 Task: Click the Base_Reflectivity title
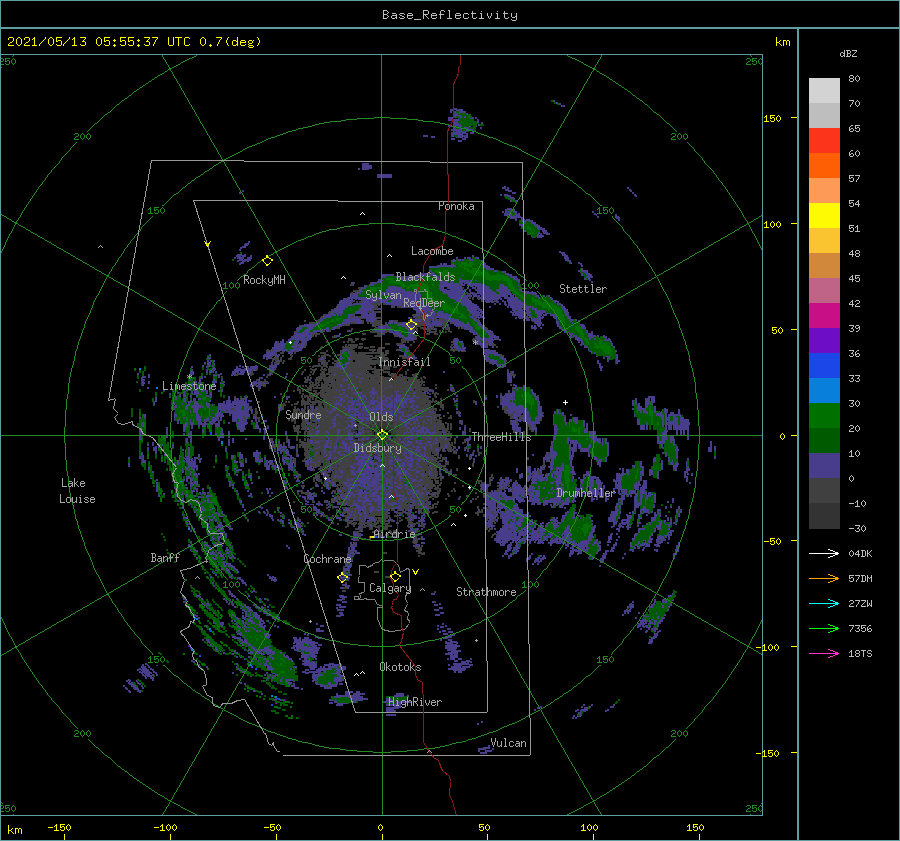coord(450,15)
